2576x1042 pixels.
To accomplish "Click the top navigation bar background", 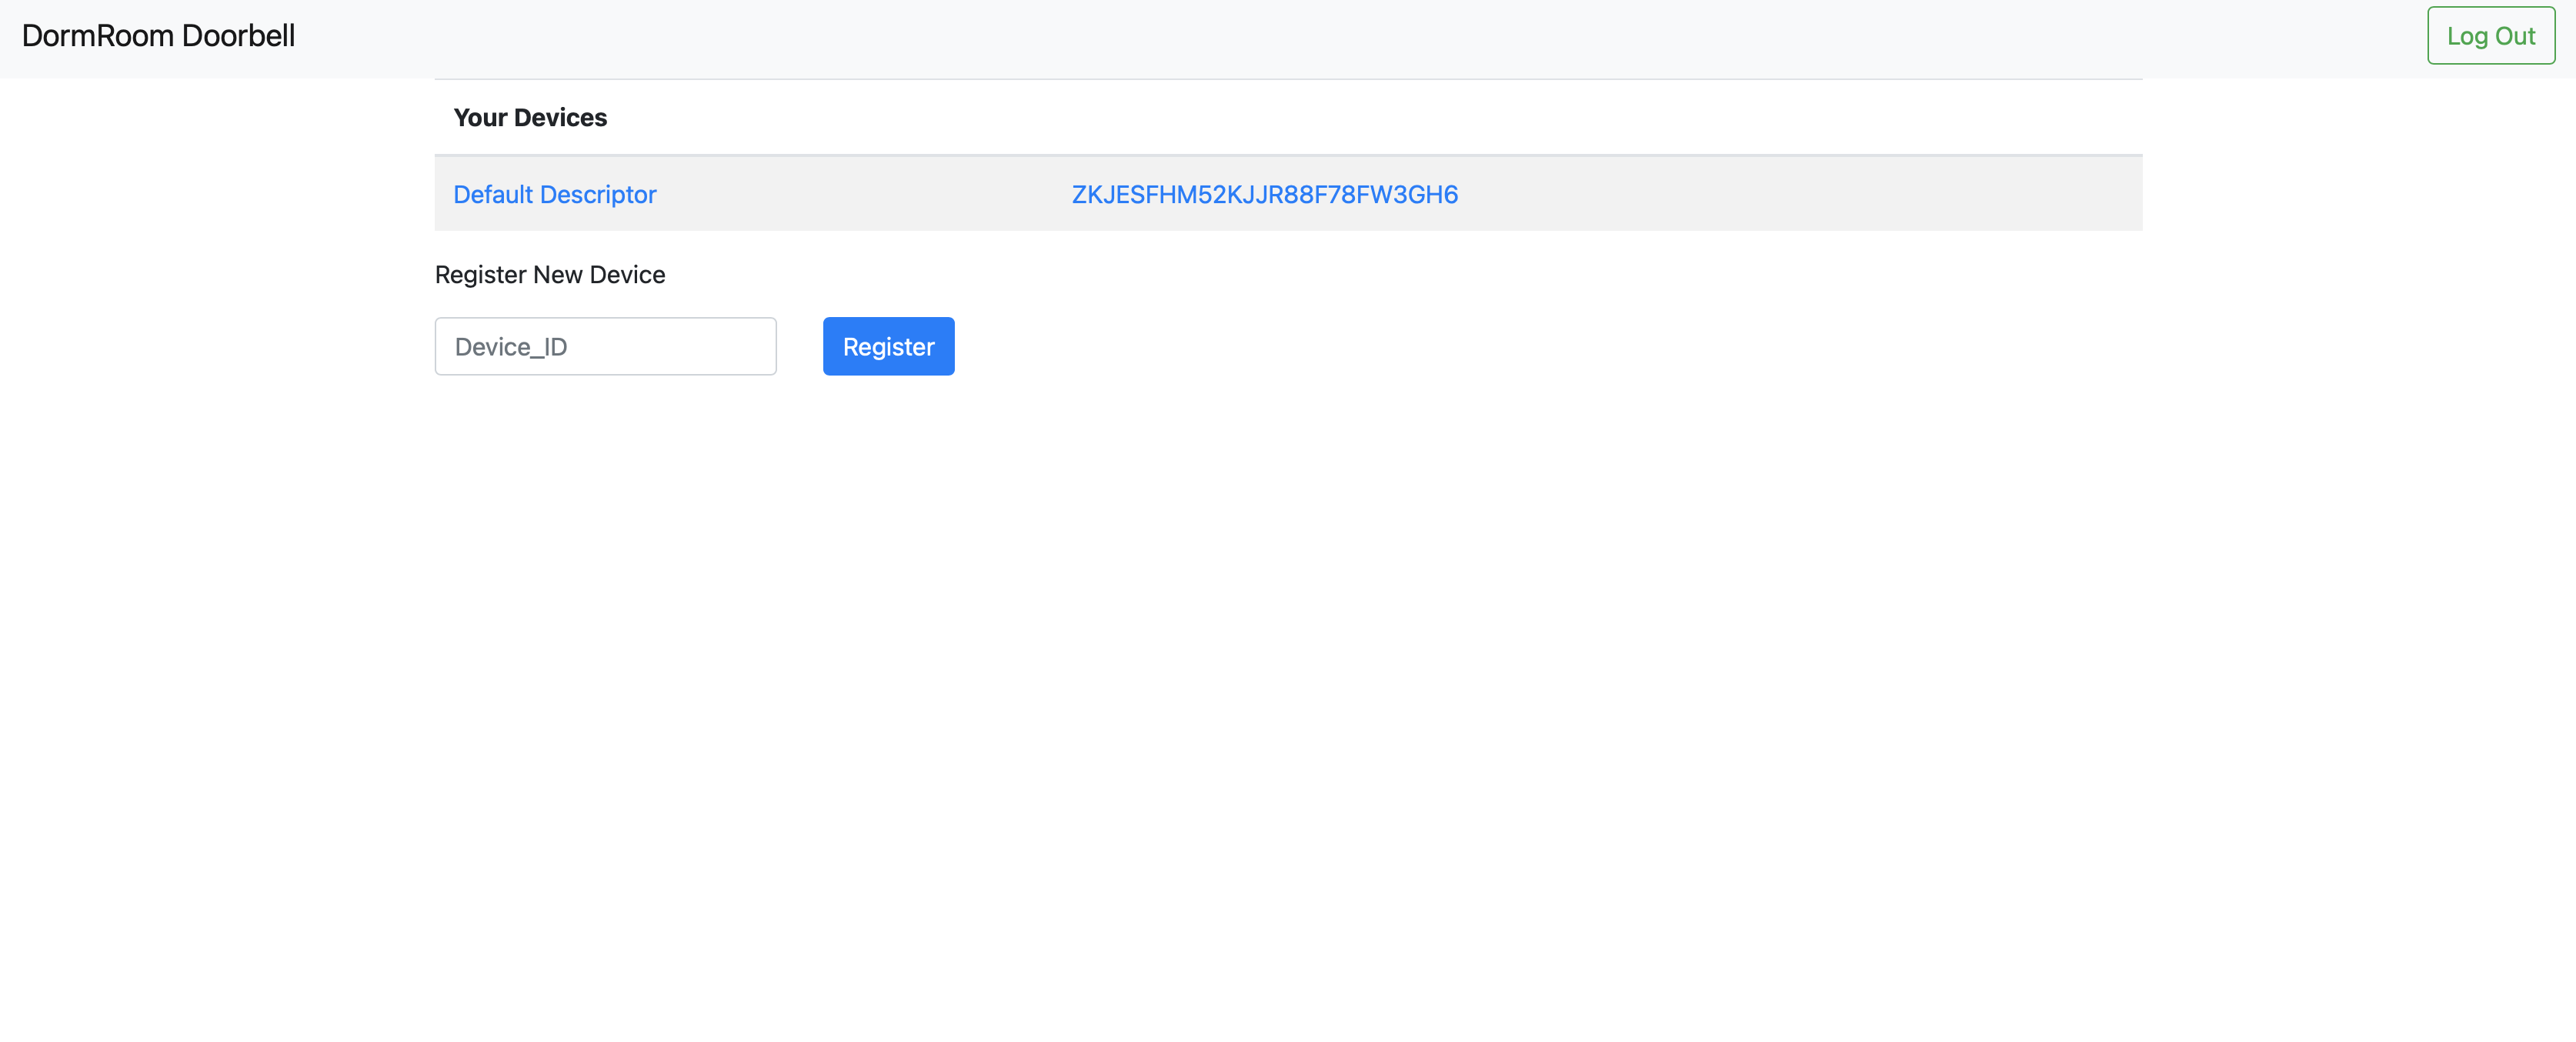I will [1300, 36].
